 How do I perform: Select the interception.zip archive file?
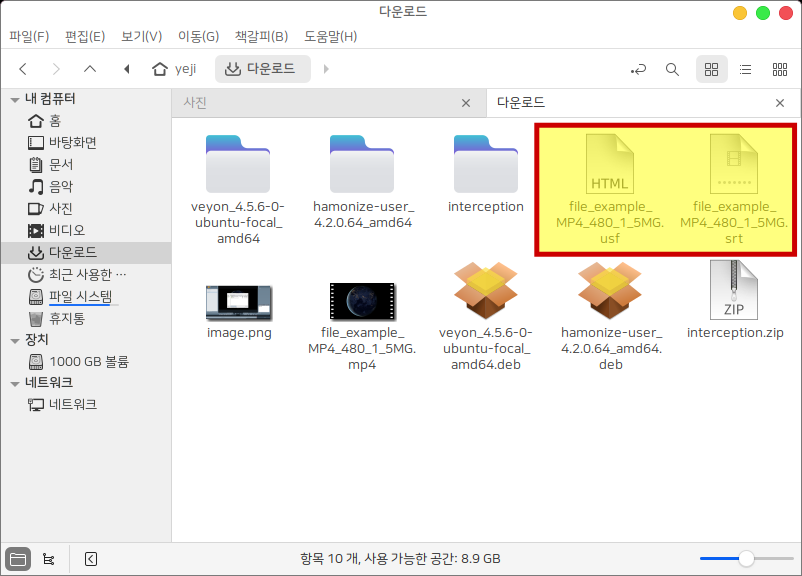[734, 300]
